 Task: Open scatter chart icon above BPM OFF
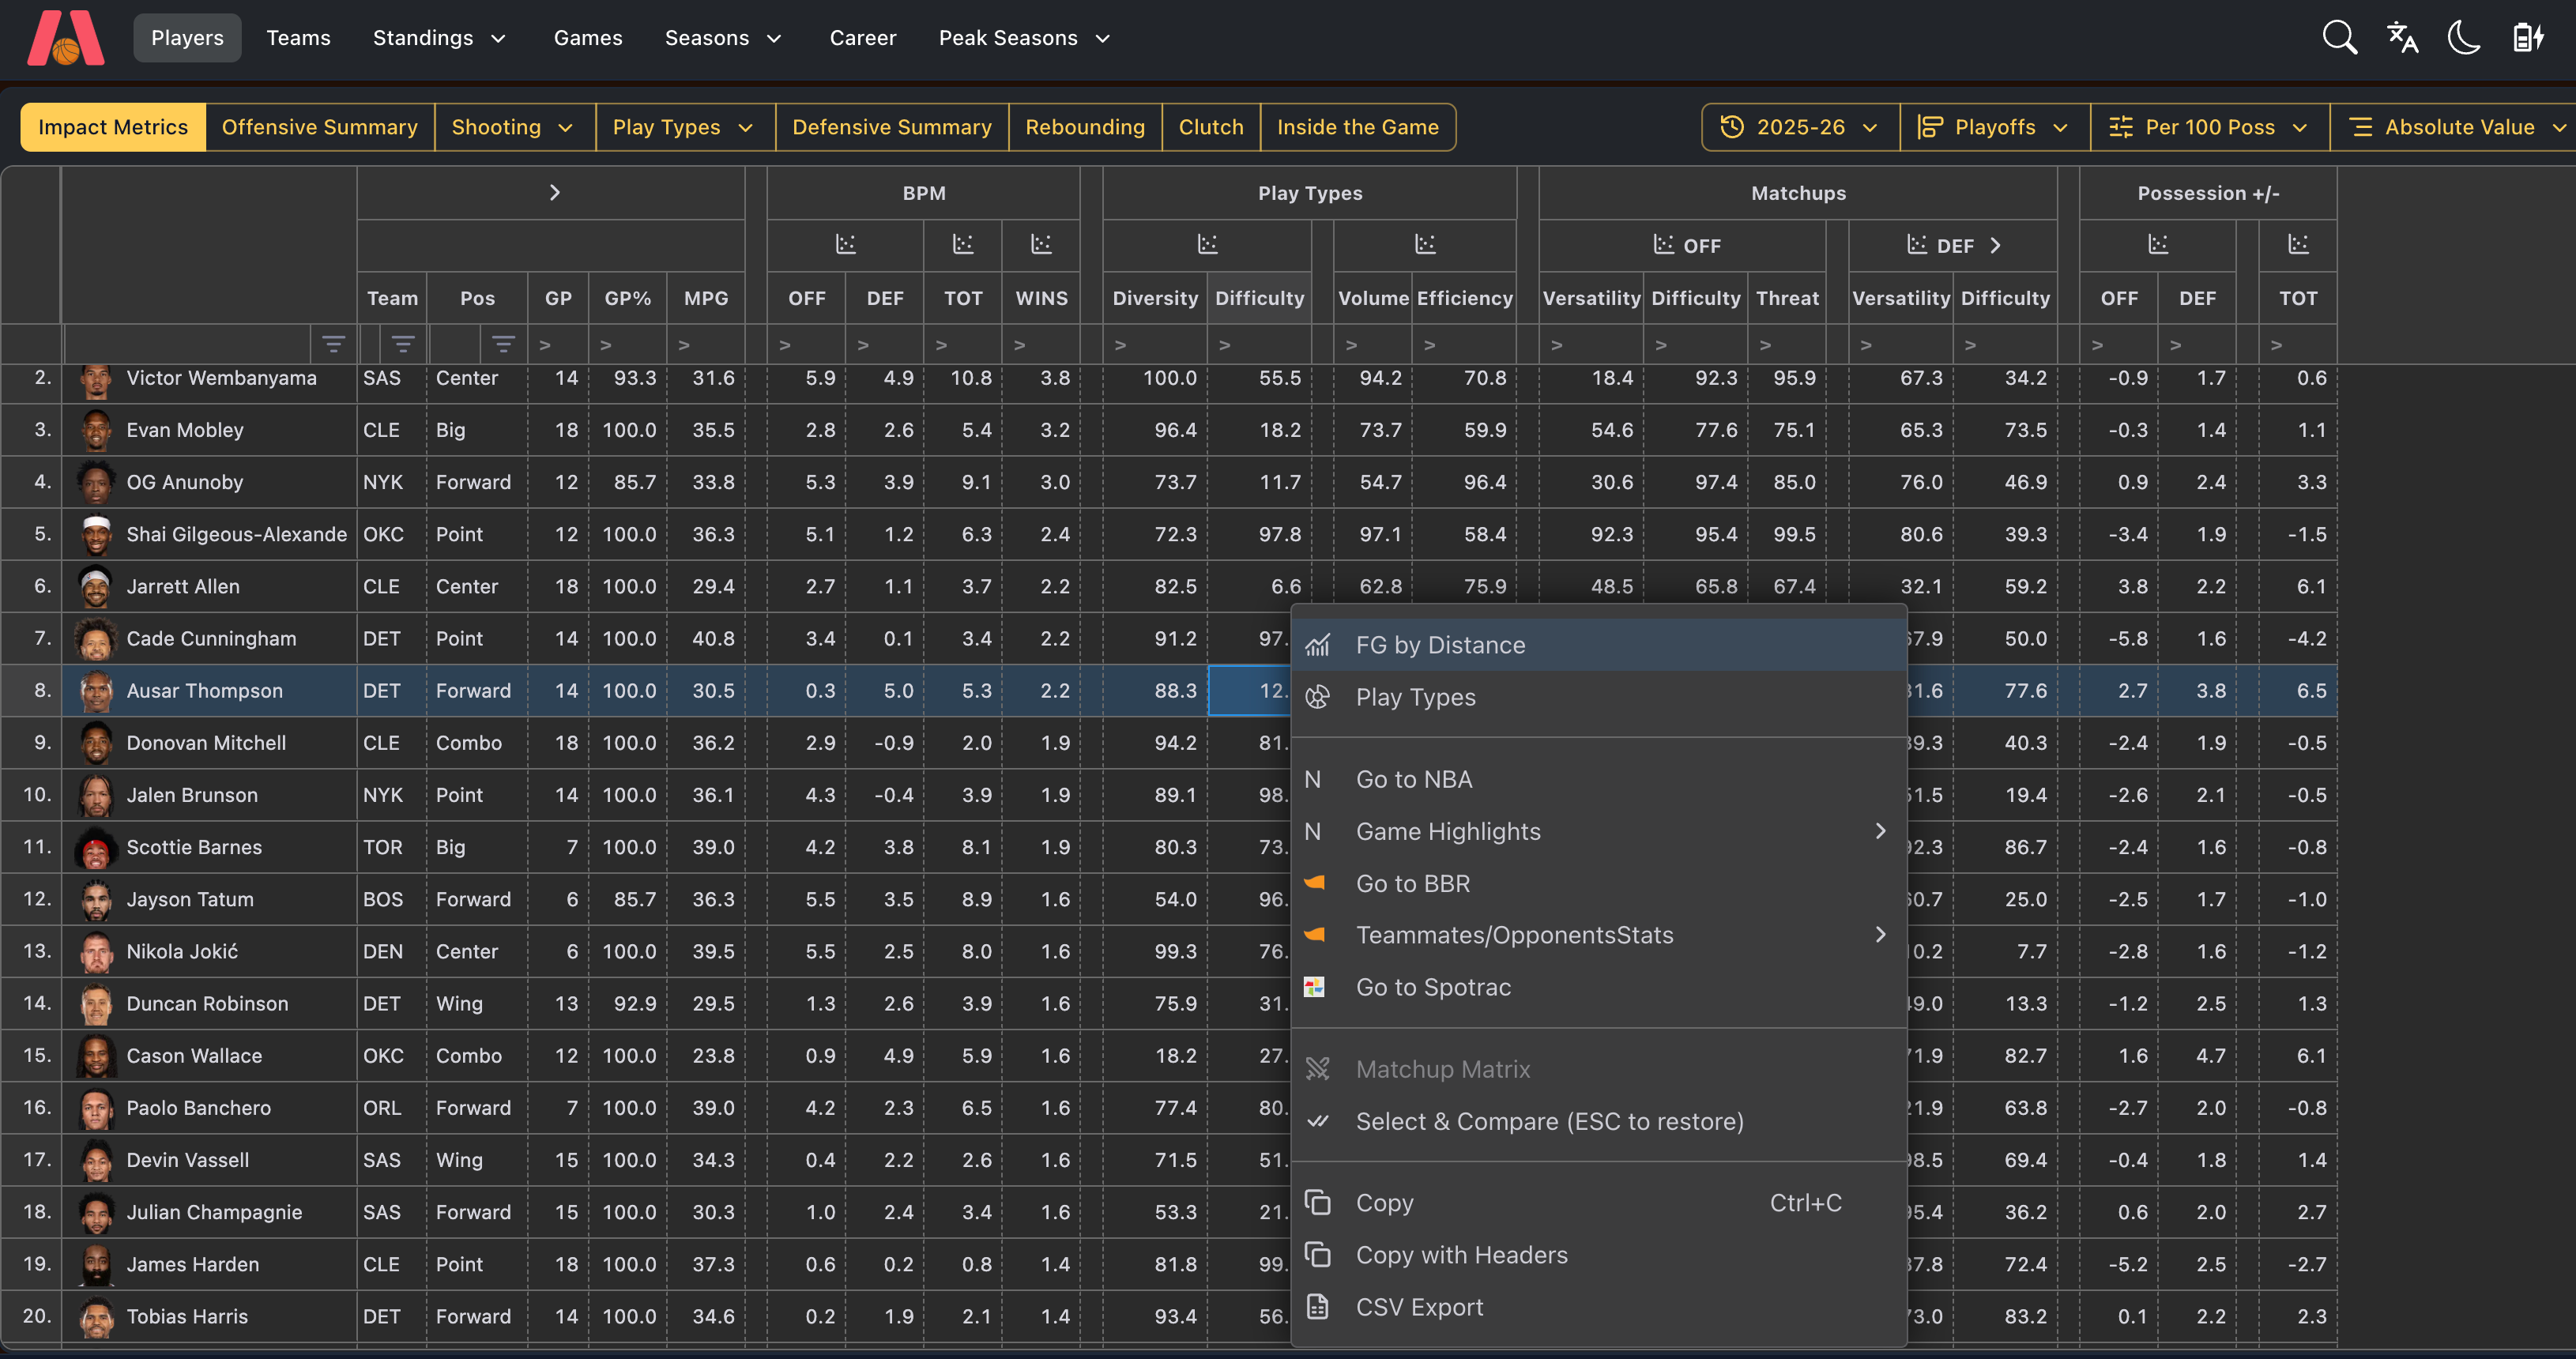pos(846,244)
